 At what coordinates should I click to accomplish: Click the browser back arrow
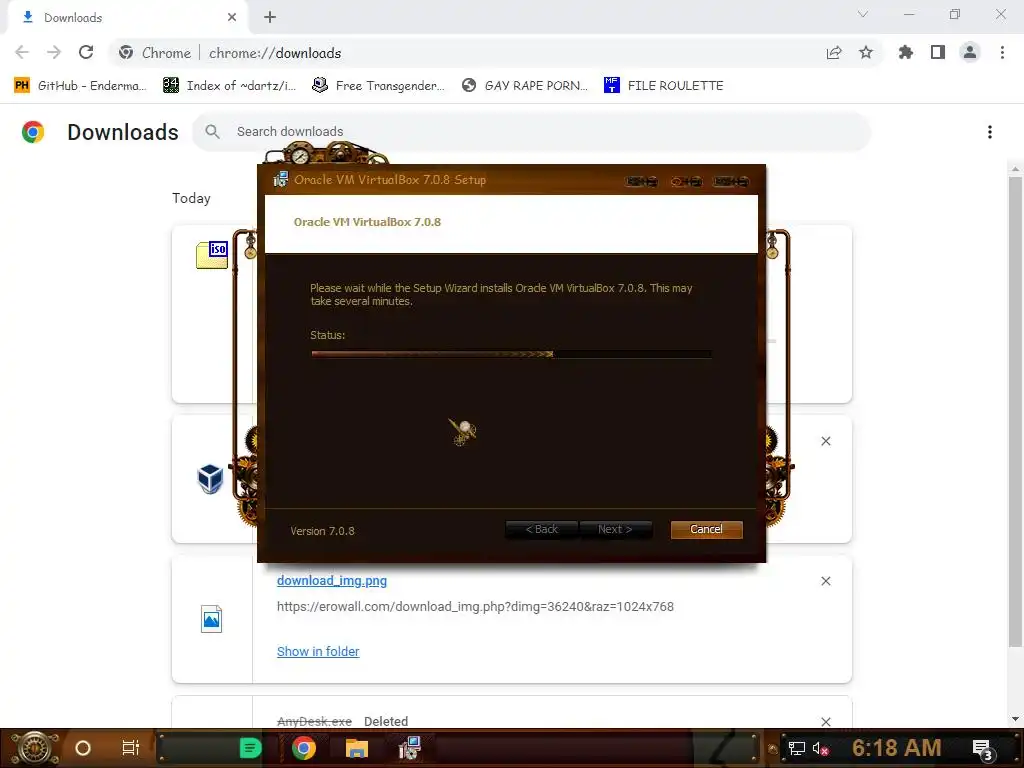(22, 52)
